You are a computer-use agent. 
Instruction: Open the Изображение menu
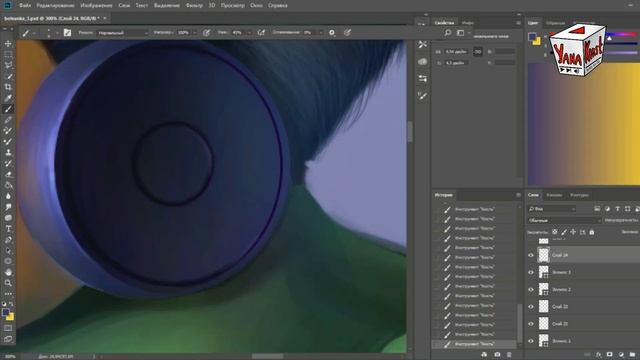[x=96, y=6]
